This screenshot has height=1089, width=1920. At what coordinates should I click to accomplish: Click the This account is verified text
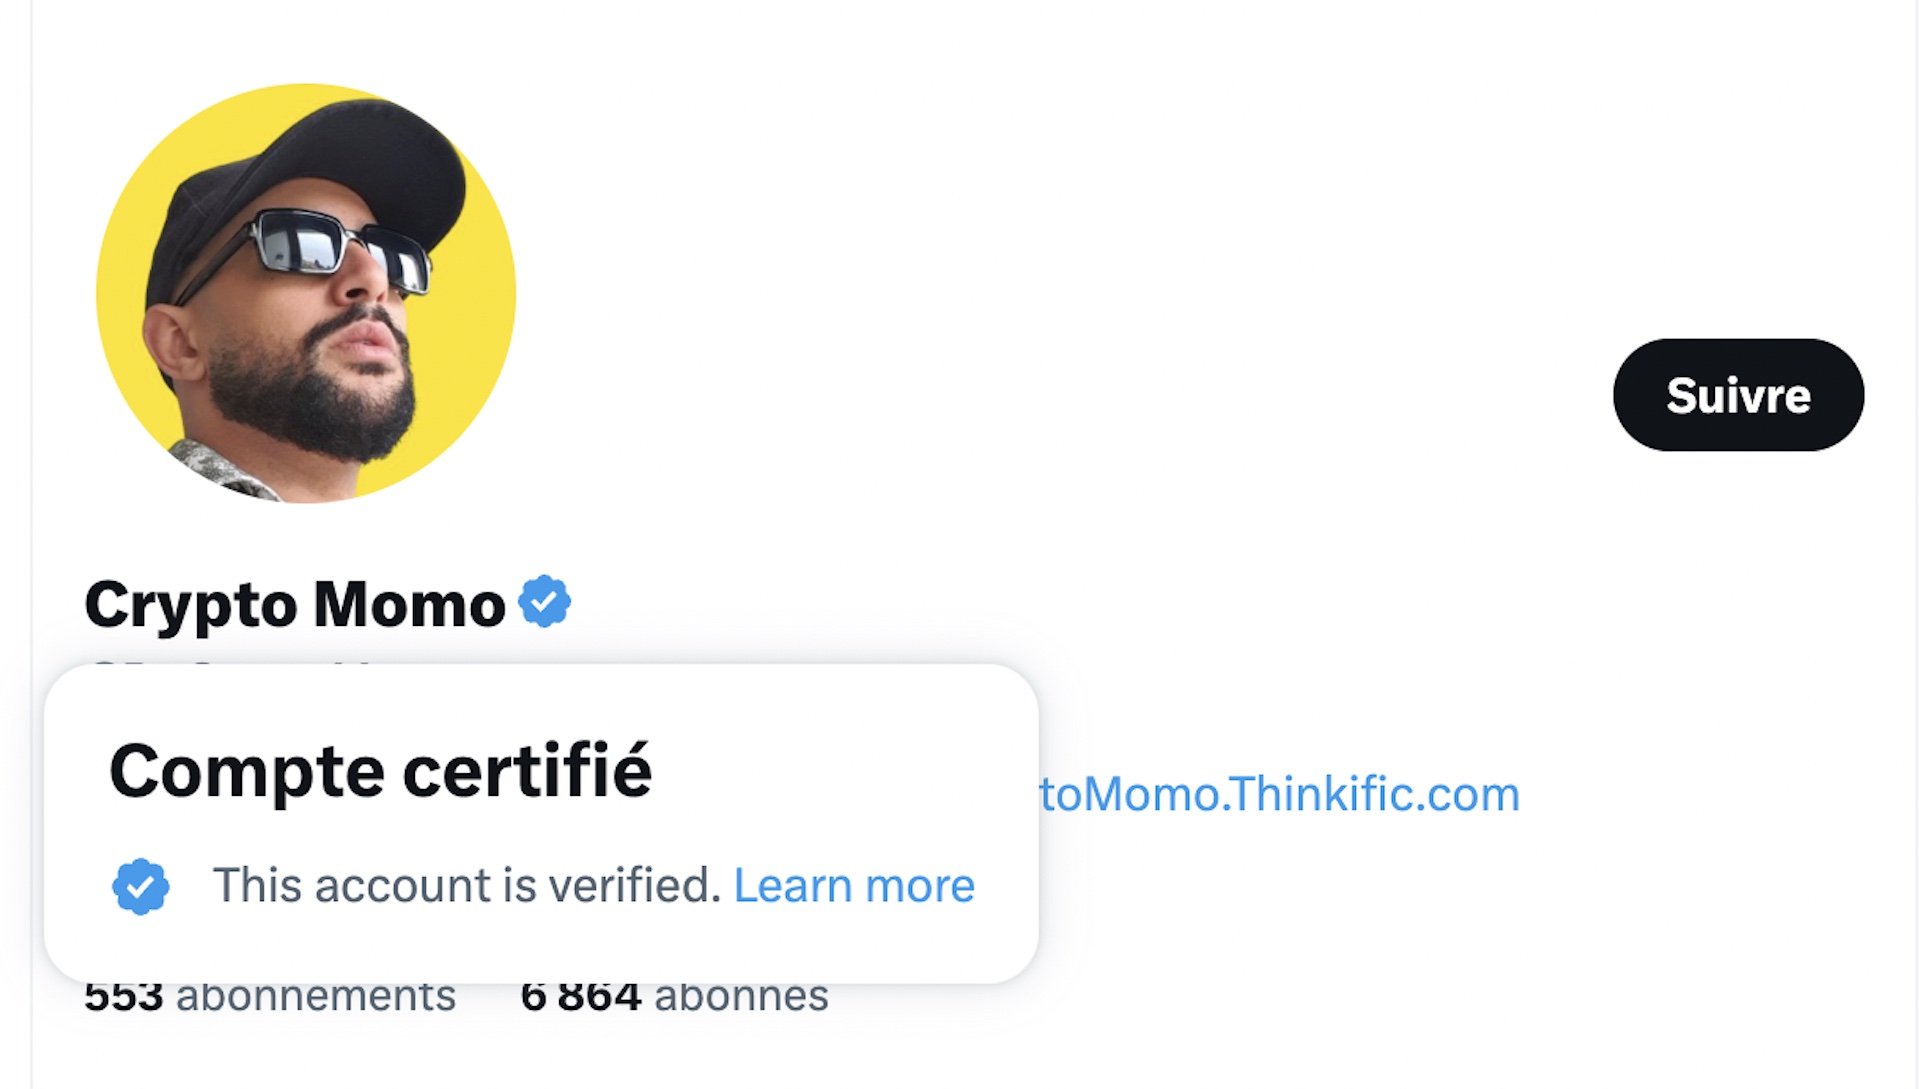tap(466, 885)
